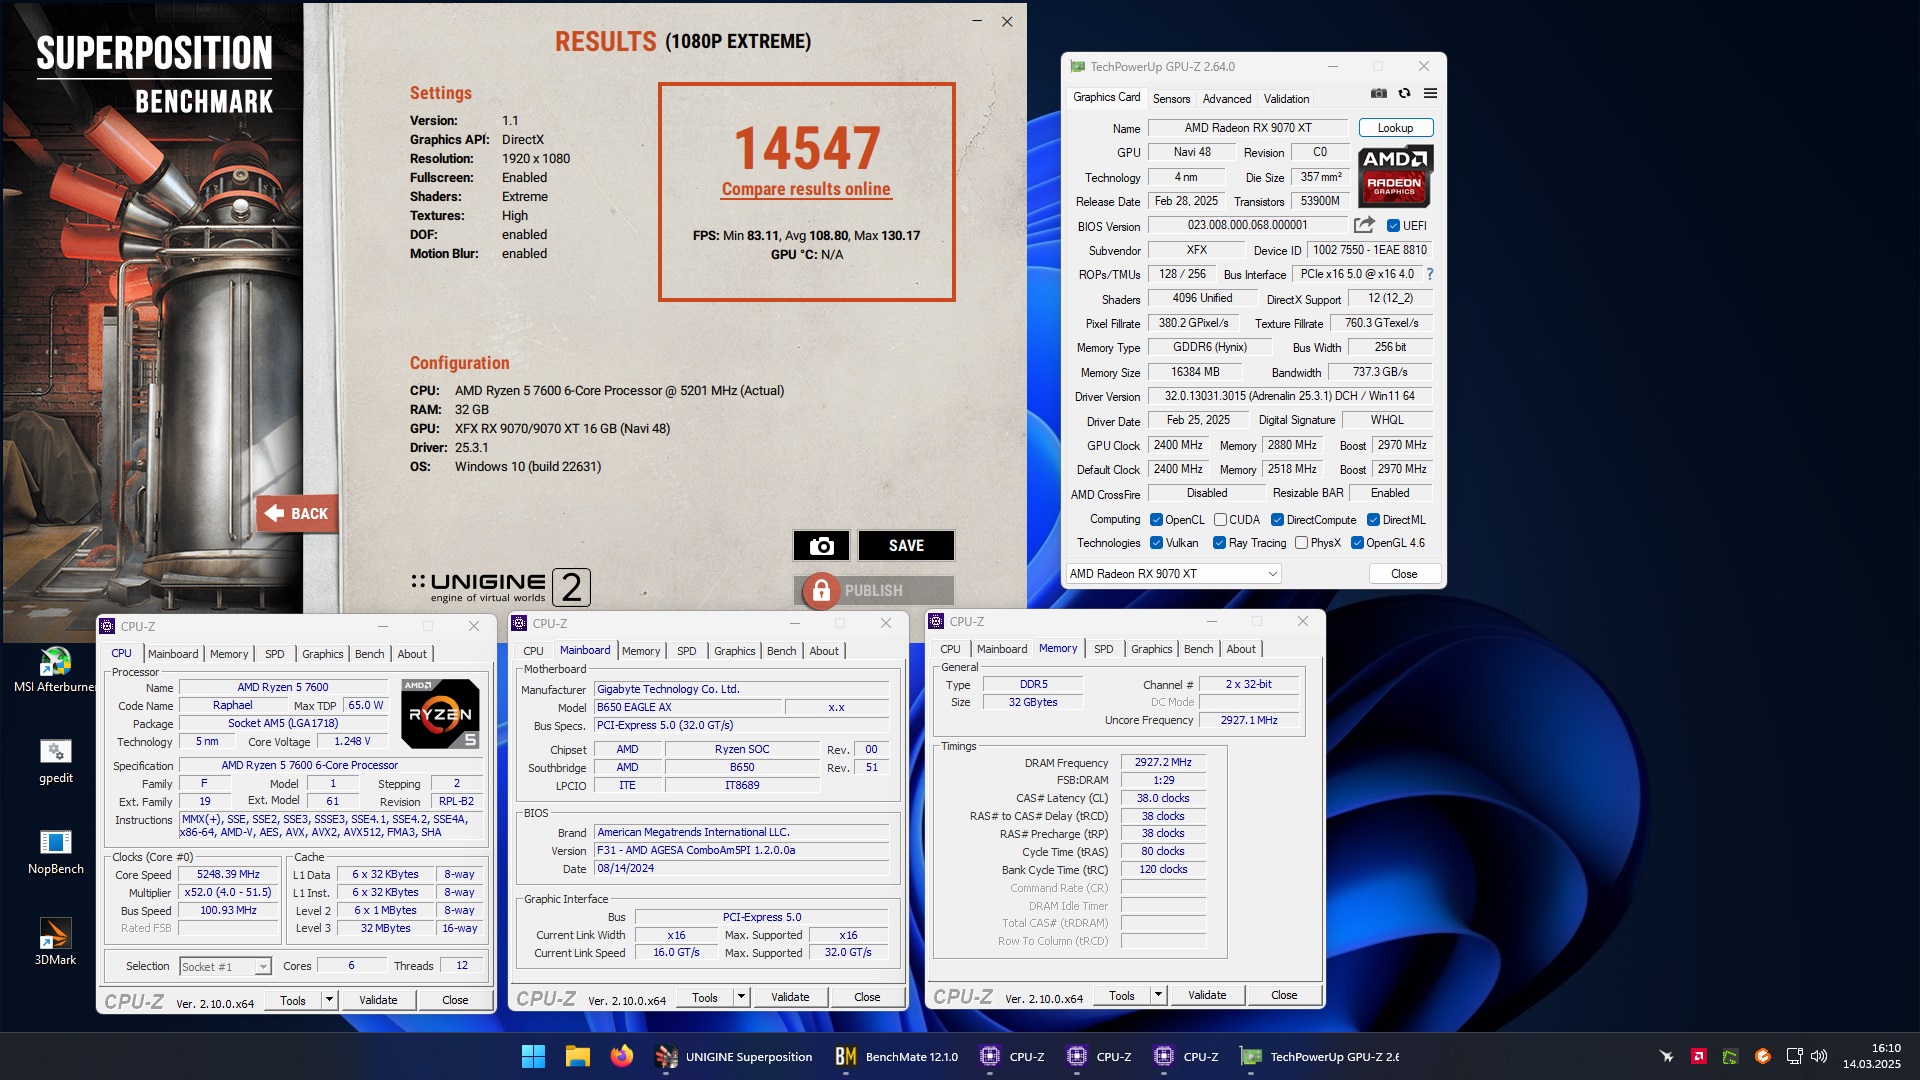1920x1080 pixels.
Task: Click the BIOS Version field in GPU-Z
Action: tap(1248, 225)
